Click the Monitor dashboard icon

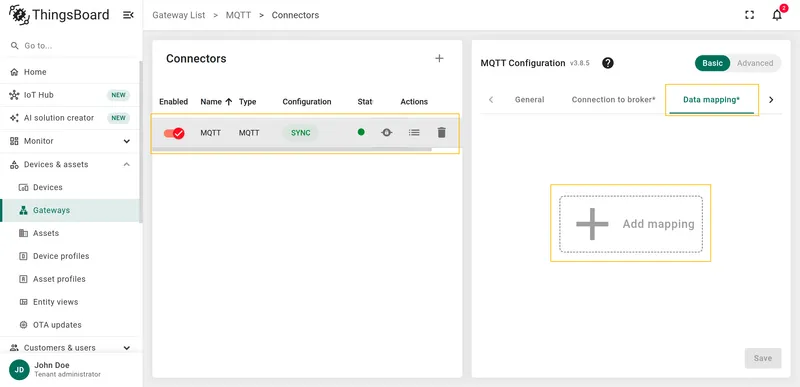[14, 141]
